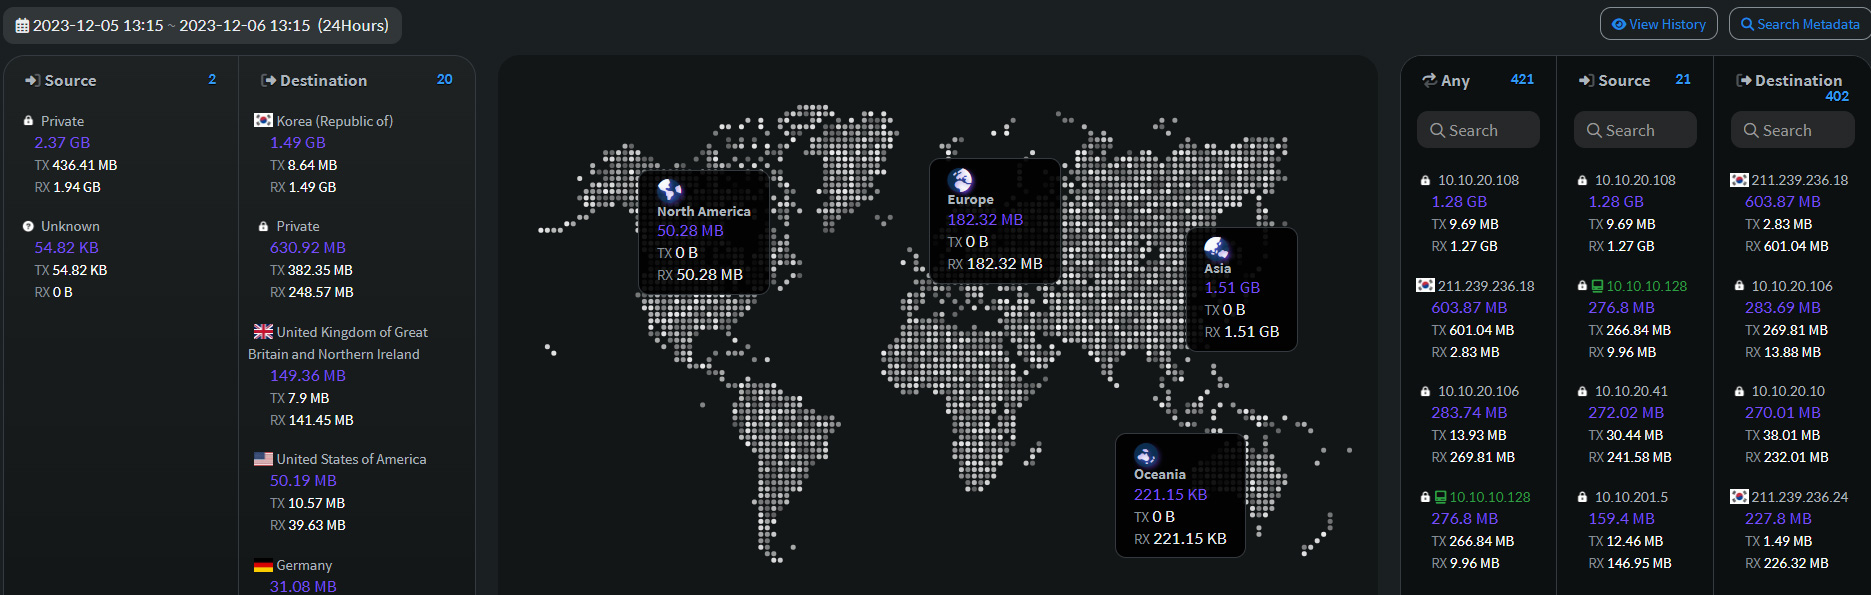Image resolution: width=1871 pixels, height=595 pixels.
Task: Click the View History button
Action: pos(1659,24)
